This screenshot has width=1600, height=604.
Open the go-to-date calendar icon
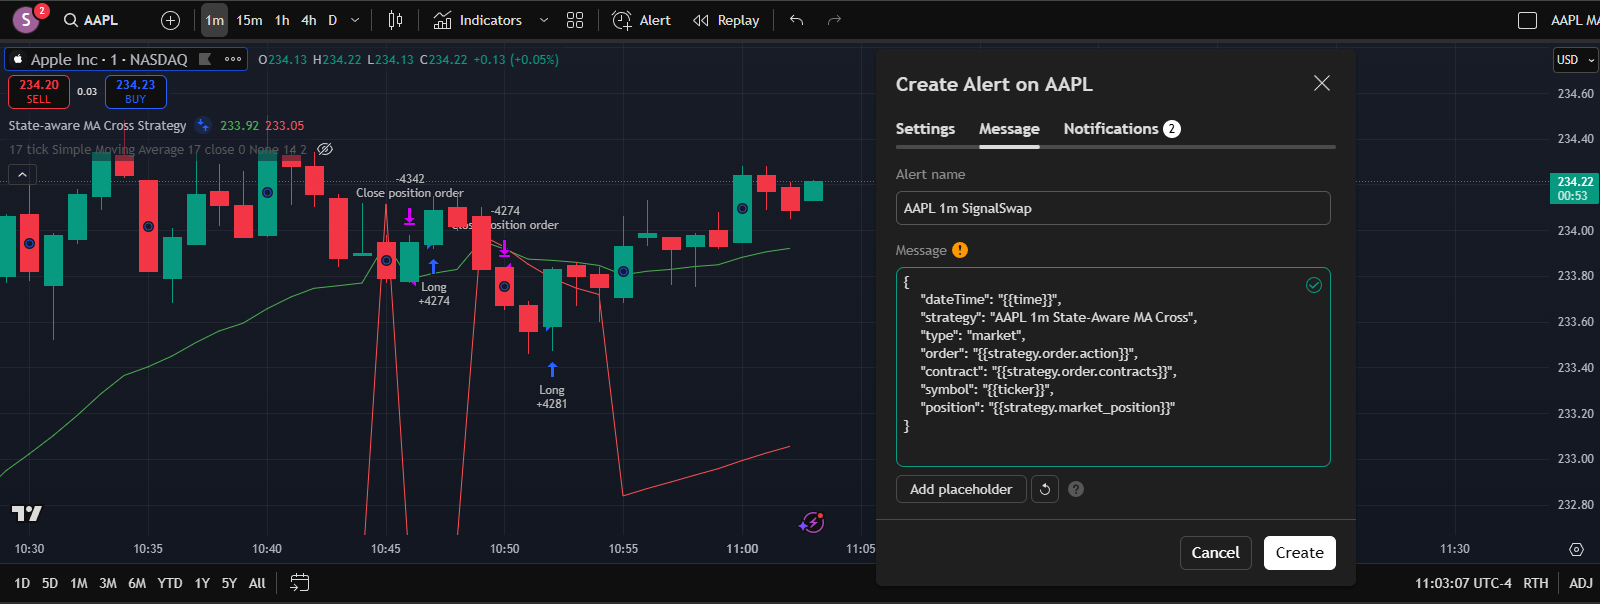299,583
